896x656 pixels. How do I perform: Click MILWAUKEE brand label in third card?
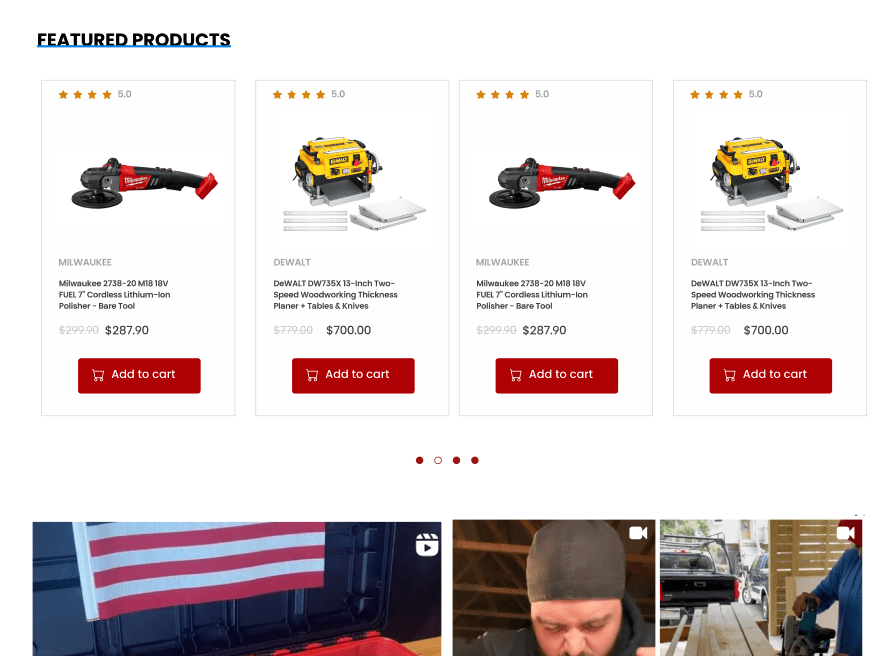pos(502,262)
